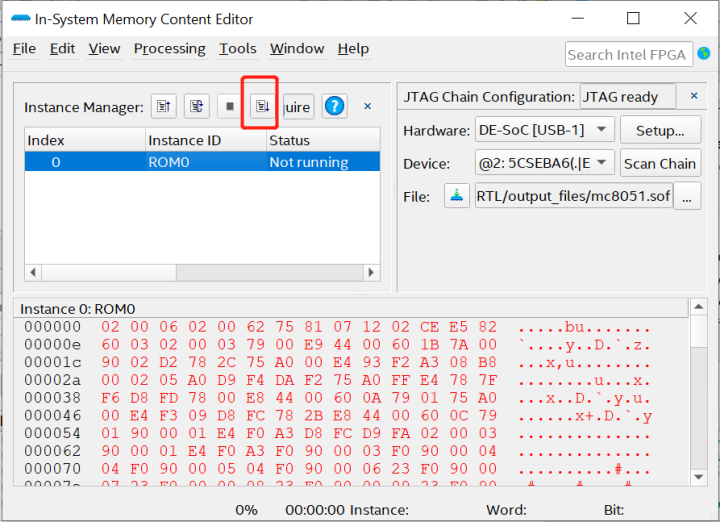The image size is (720, 522).
Task: Click the SOF programming file icon
Action: [x=456, y=196]
